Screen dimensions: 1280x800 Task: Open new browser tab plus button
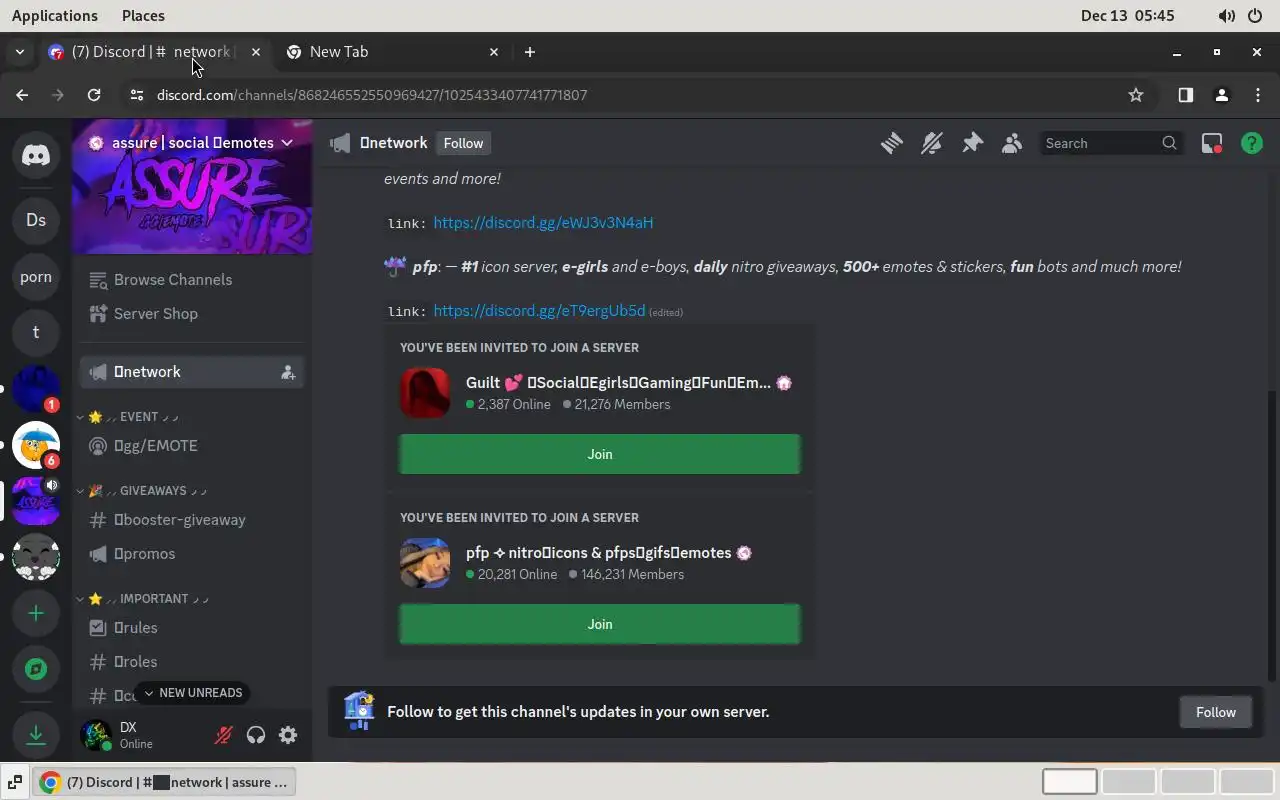pos(529,52)
